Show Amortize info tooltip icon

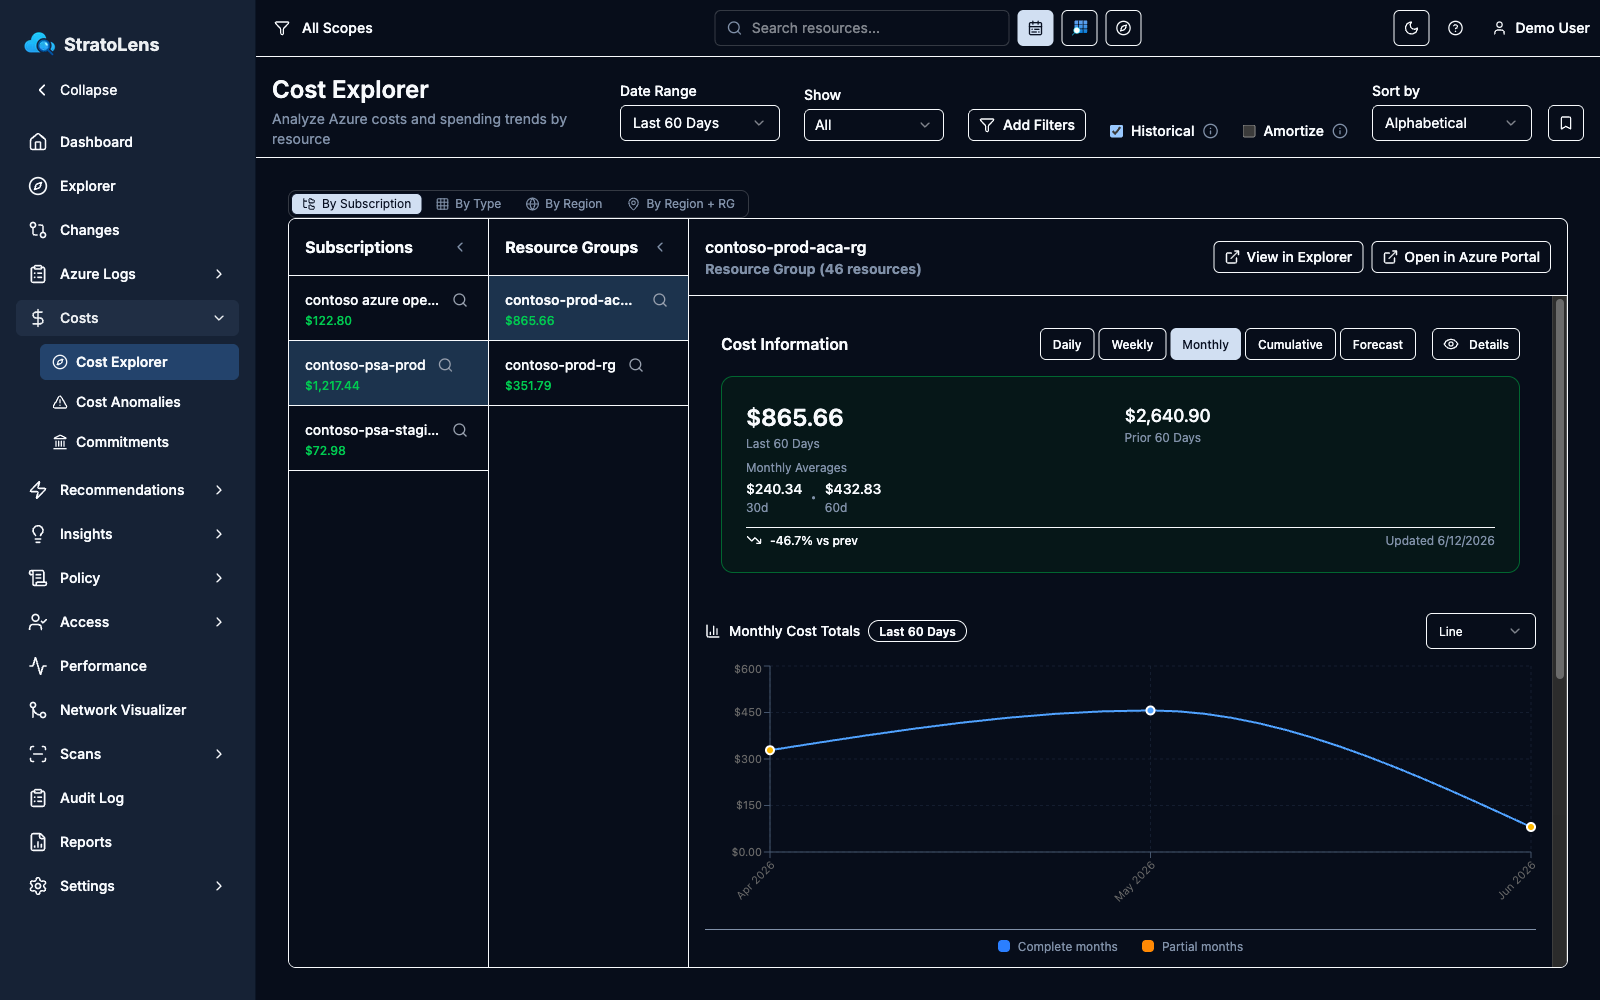click(1340, 131)
